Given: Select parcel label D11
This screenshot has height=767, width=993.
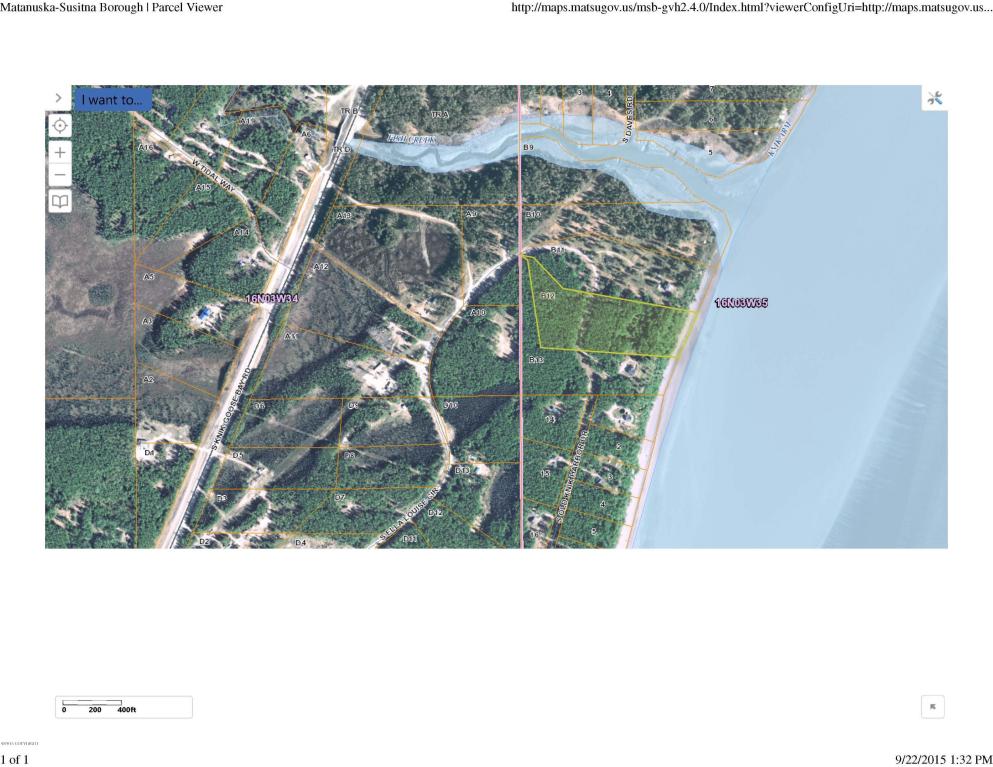Looking at the screenshot, I should (410, 538).
